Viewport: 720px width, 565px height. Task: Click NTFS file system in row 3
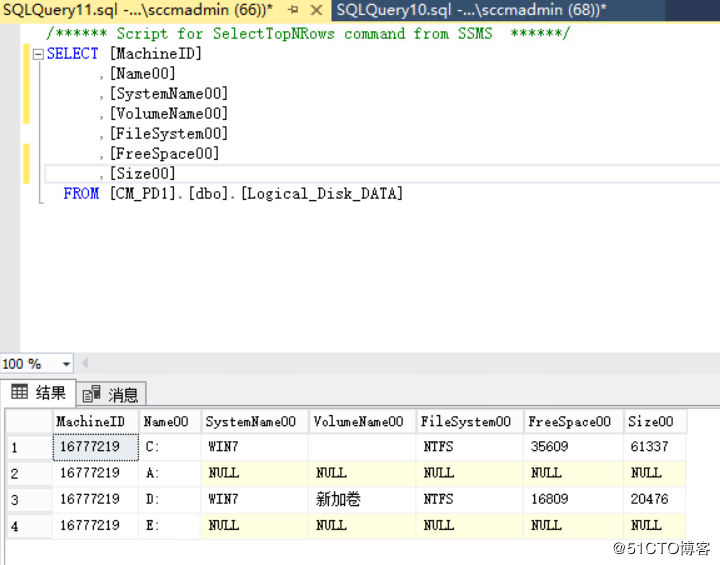tap(469, 500)
